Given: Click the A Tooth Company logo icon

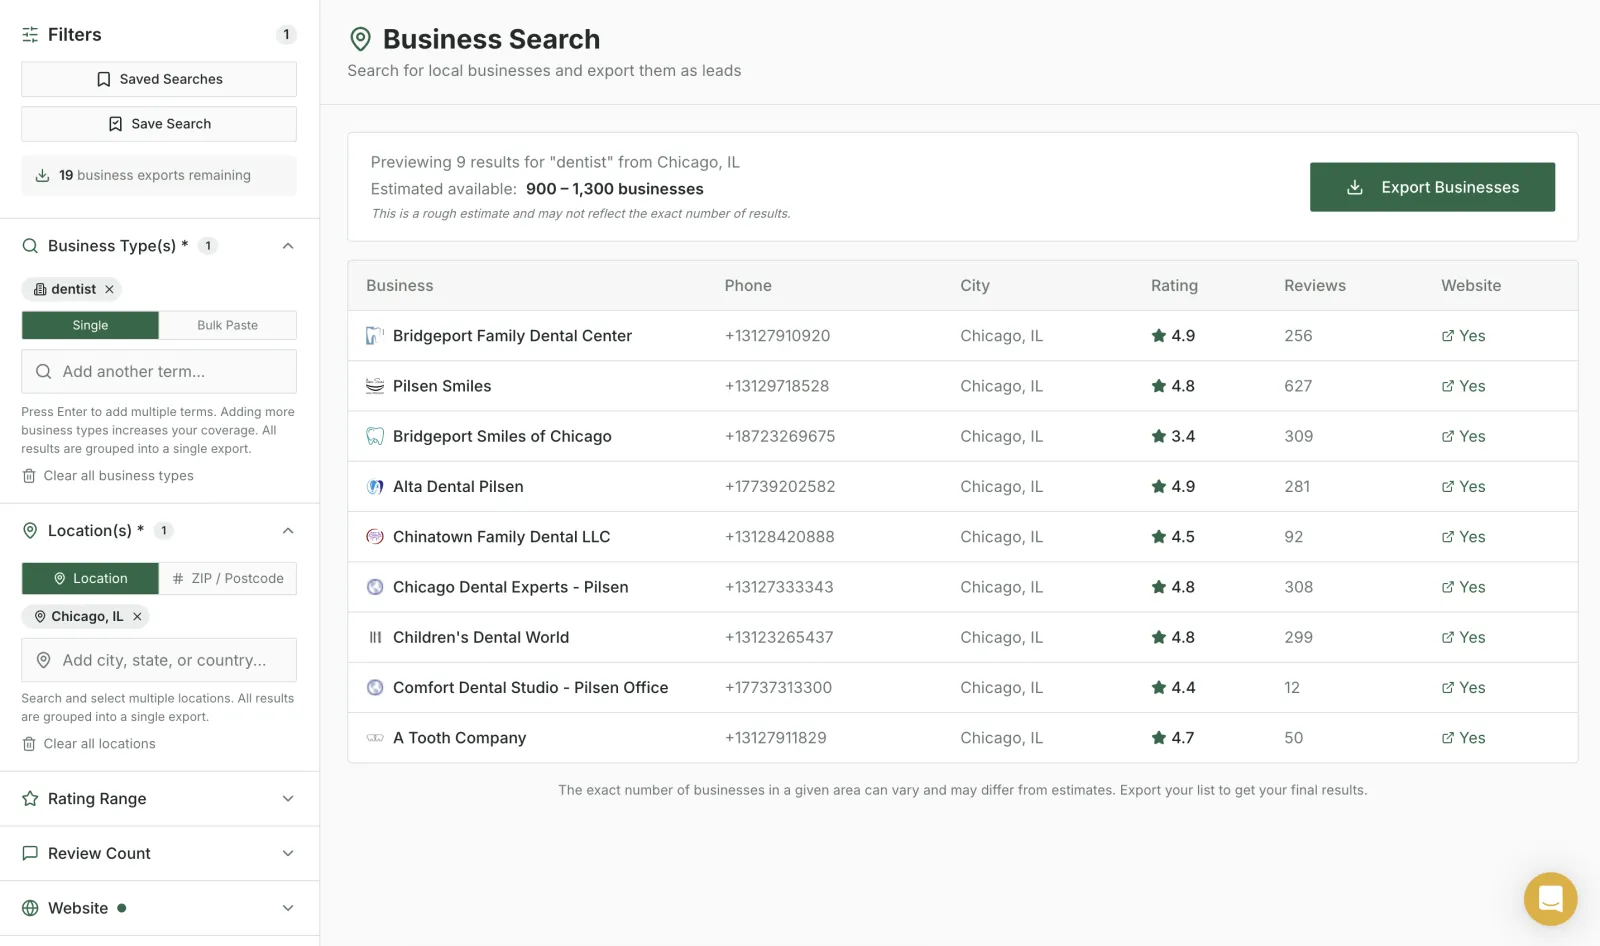Looking at the screenshot, I should 375,738.
